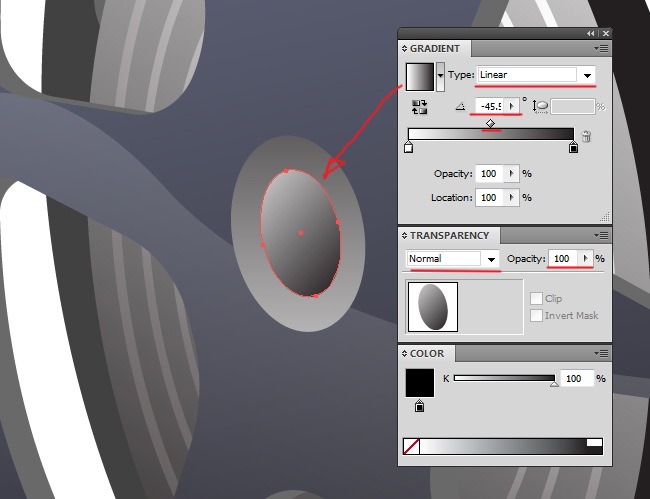Image resolution: width=650 pixels, height=499 pixels.
Task: Open the Color panel options menu
Action: click(601, 354)
